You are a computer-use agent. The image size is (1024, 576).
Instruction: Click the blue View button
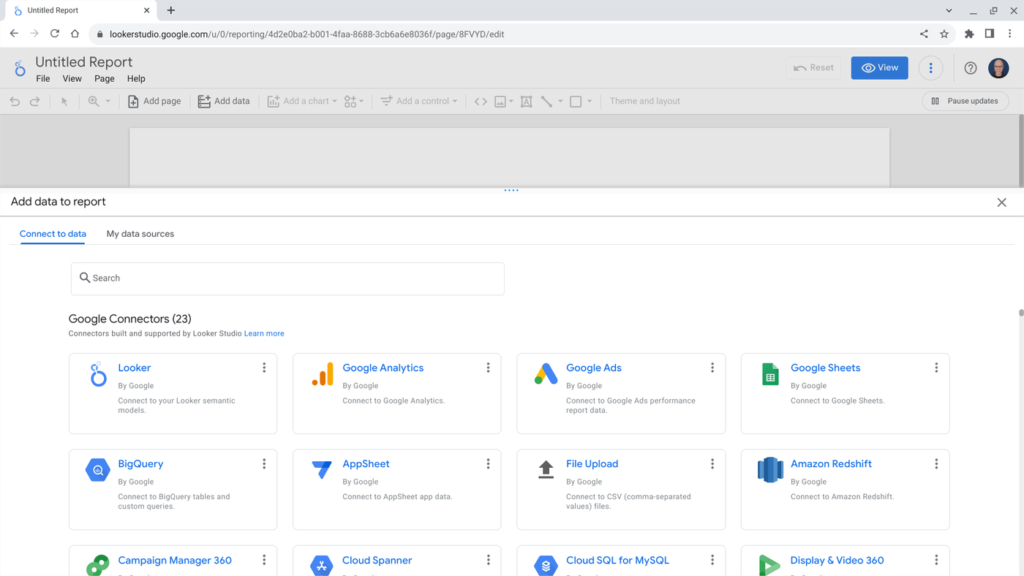click(x=879, y=68)
